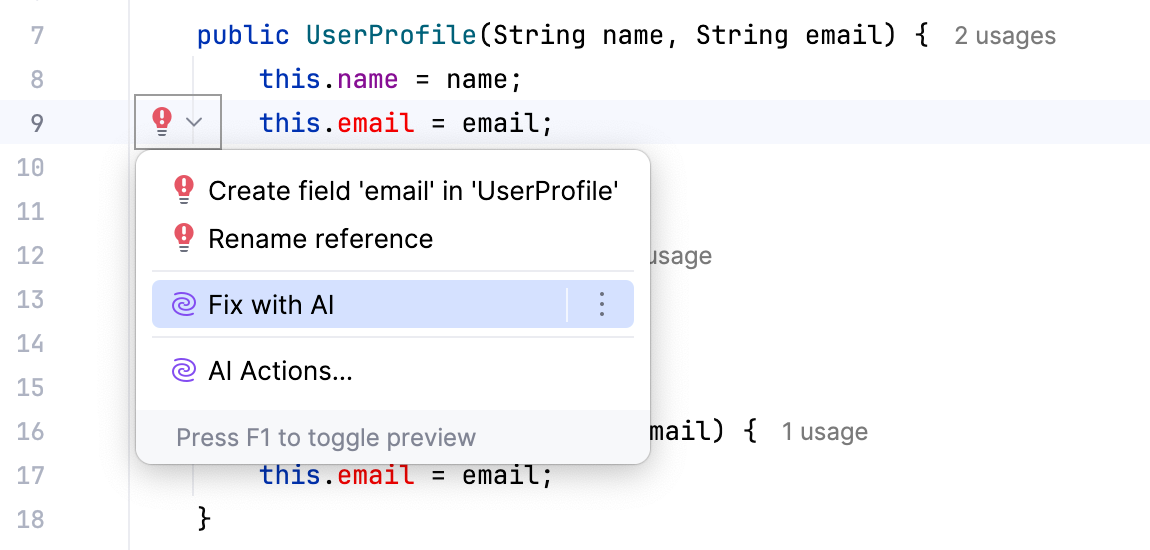
Task: Click the UserProfile constructor name
Action: click(391, 37)
